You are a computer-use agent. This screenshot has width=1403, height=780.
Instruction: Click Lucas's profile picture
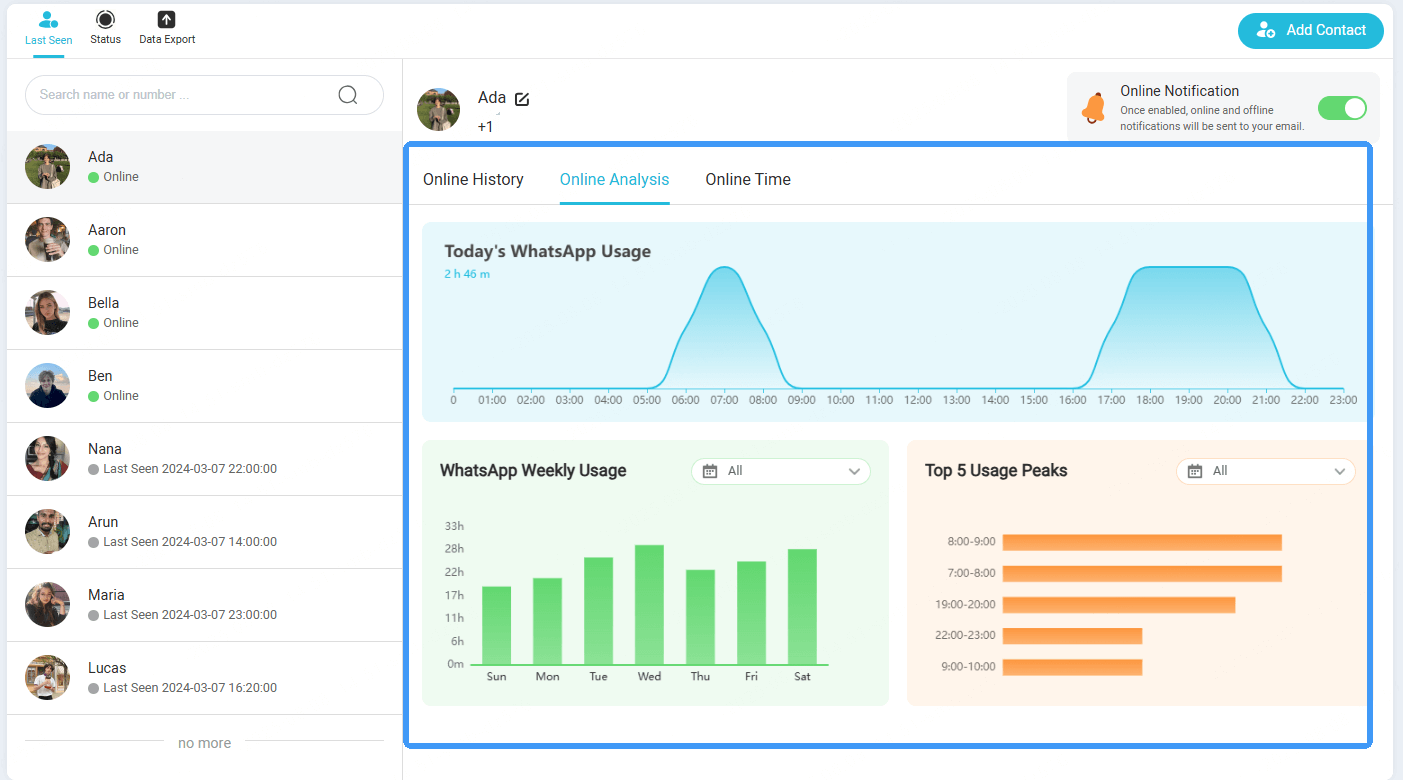pos(47,678)
